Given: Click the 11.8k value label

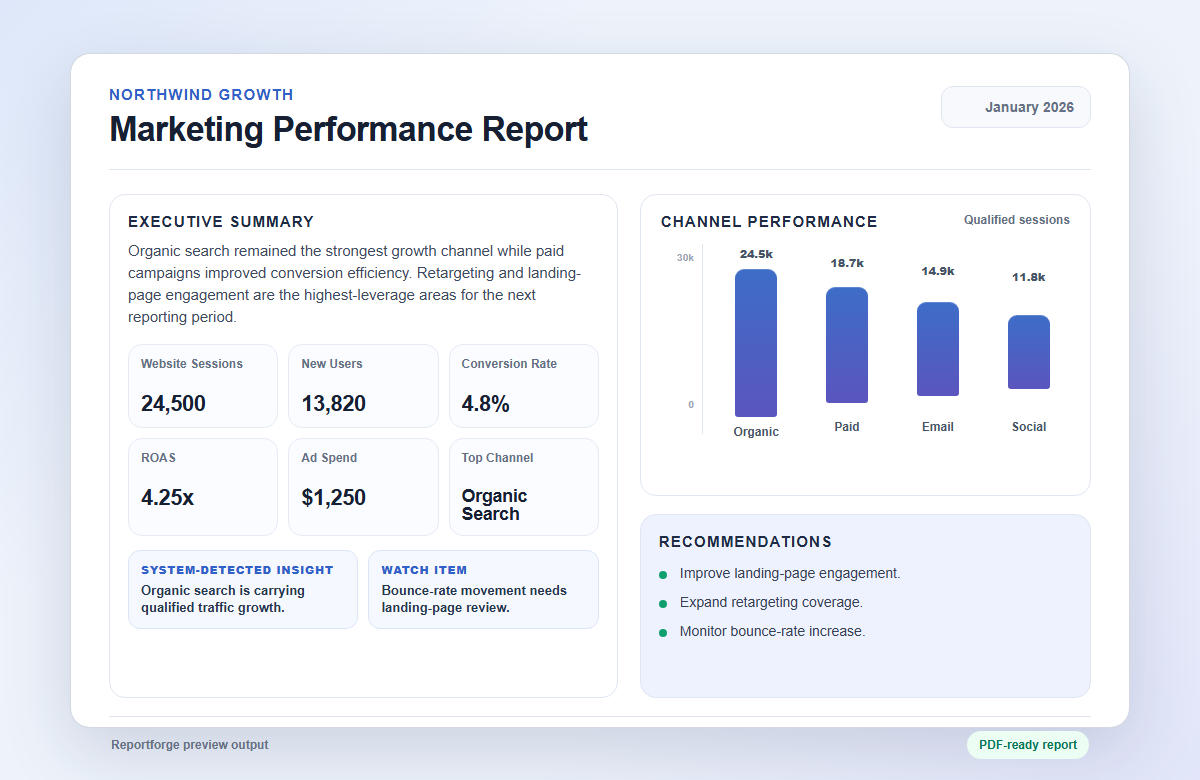Looking at the screenshot, I should (1029, 277).
